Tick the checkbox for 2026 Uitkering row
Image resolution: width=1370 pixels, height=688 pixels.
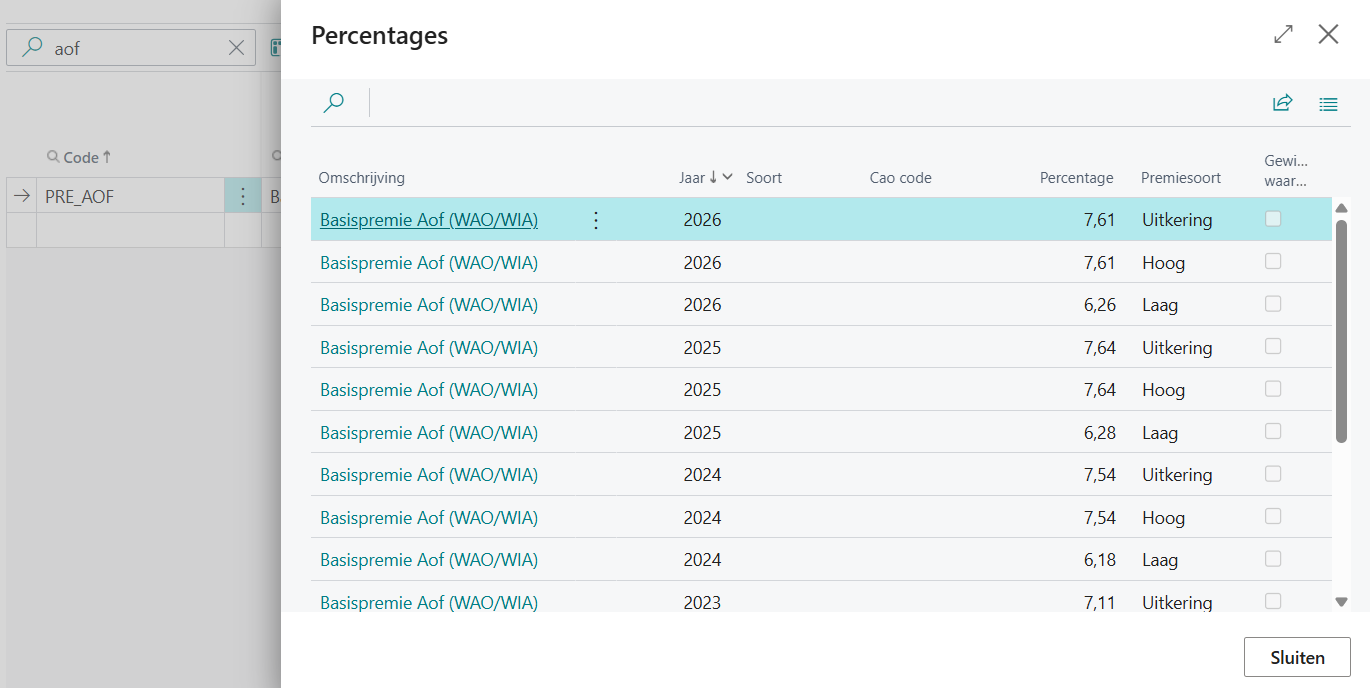(x=1273, y=219)
